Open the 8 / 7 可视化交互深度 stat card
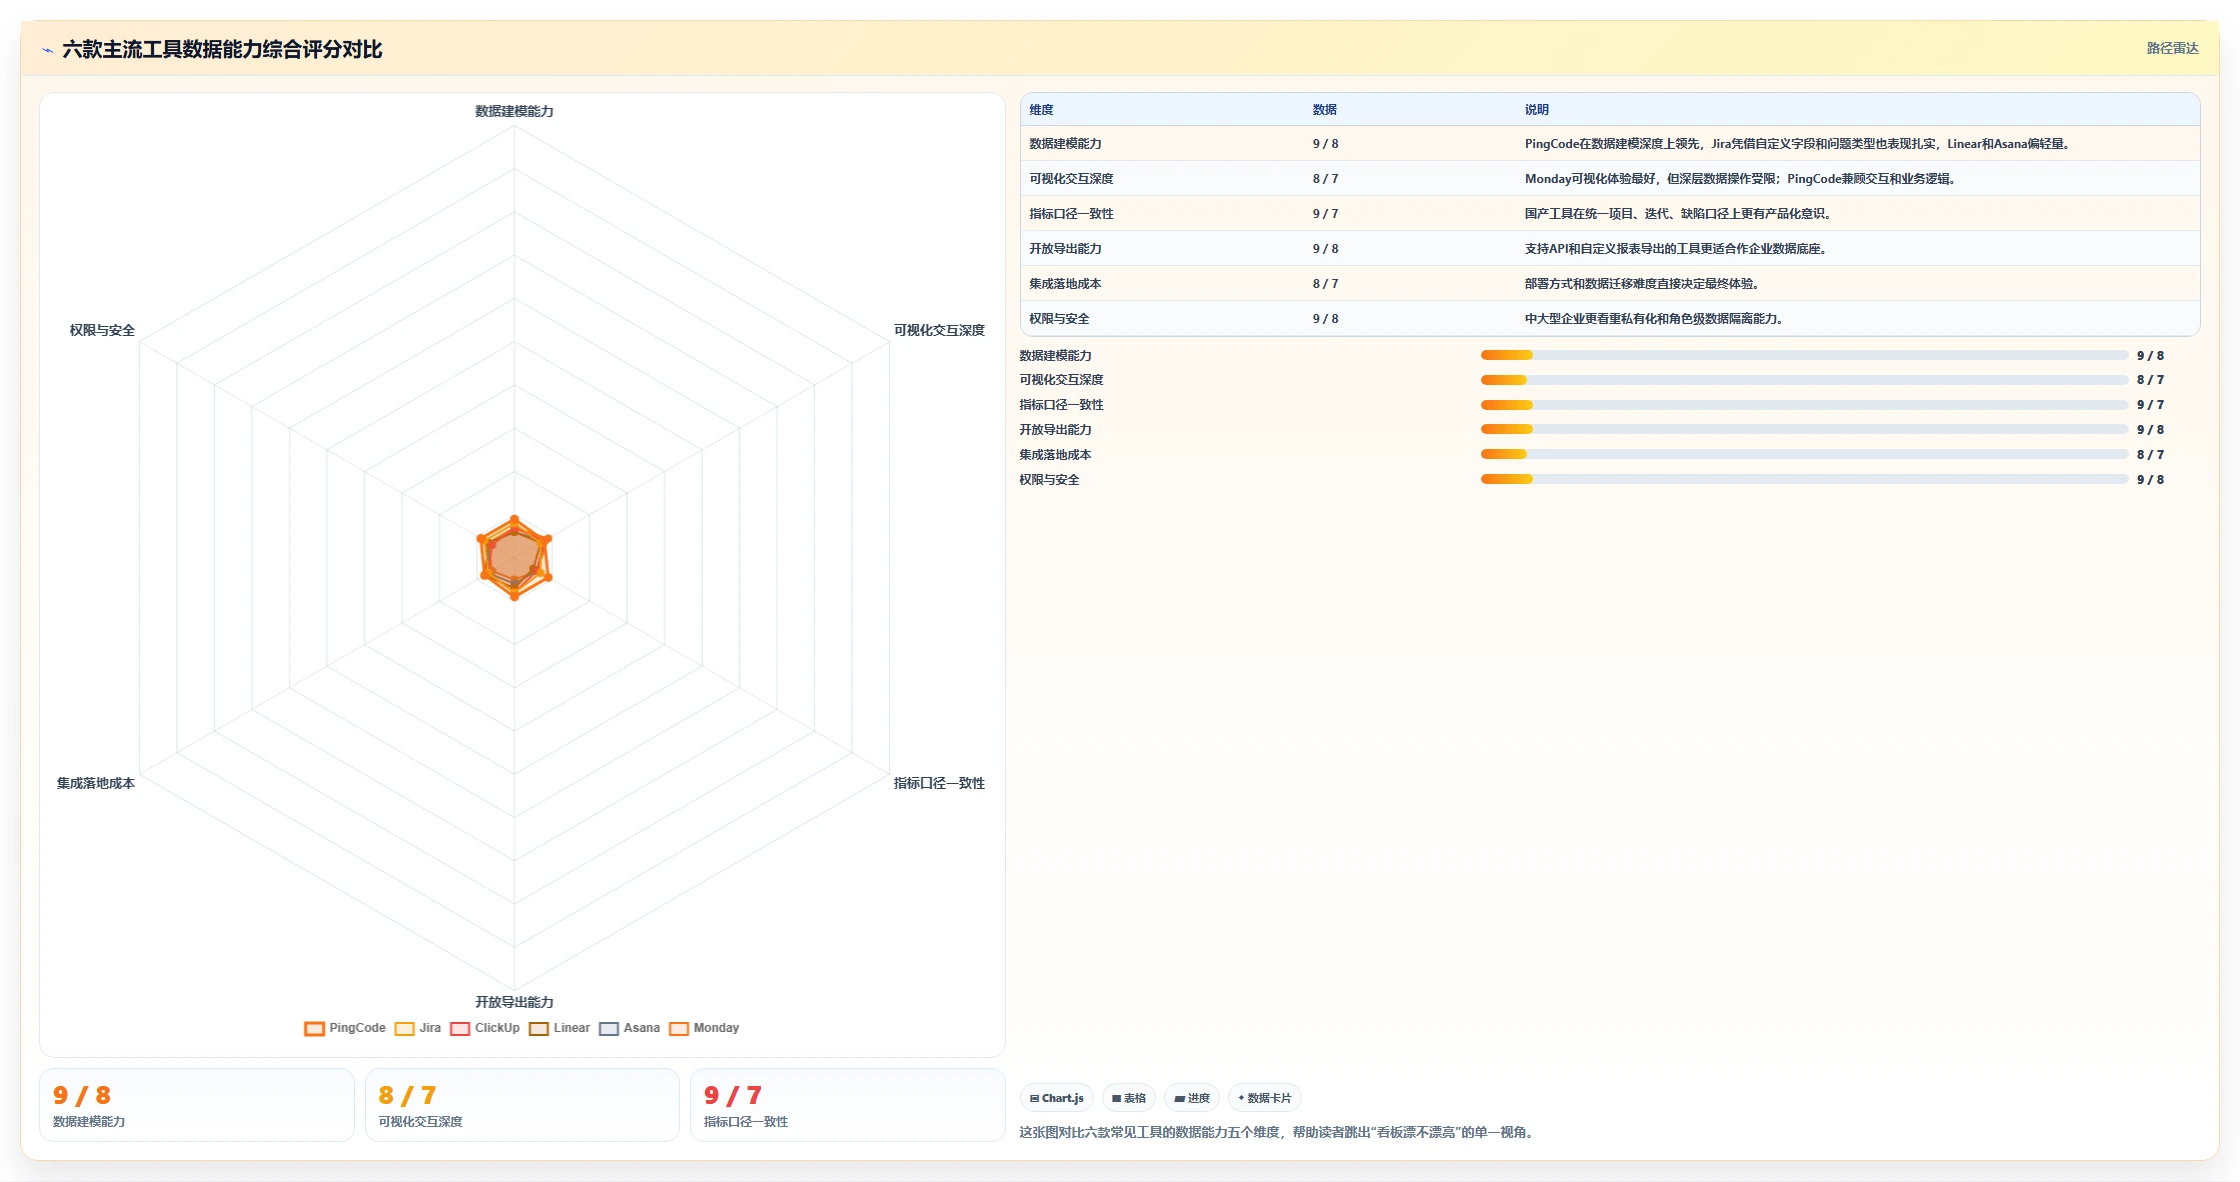Image resolution: width=2240 pixels, height=1182 pixels. coord(522,1105)
